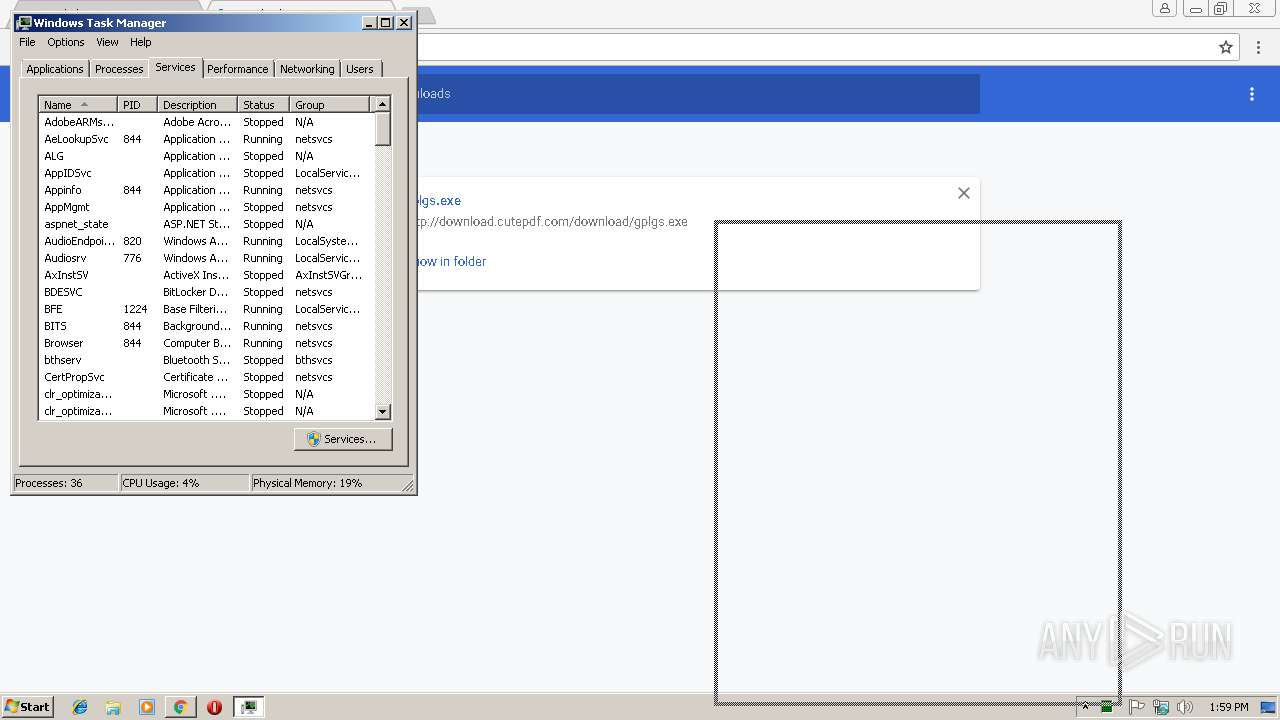1280x720 pixels.
Task: Open Action Center flag tray icon
Action: point(1137,707)
